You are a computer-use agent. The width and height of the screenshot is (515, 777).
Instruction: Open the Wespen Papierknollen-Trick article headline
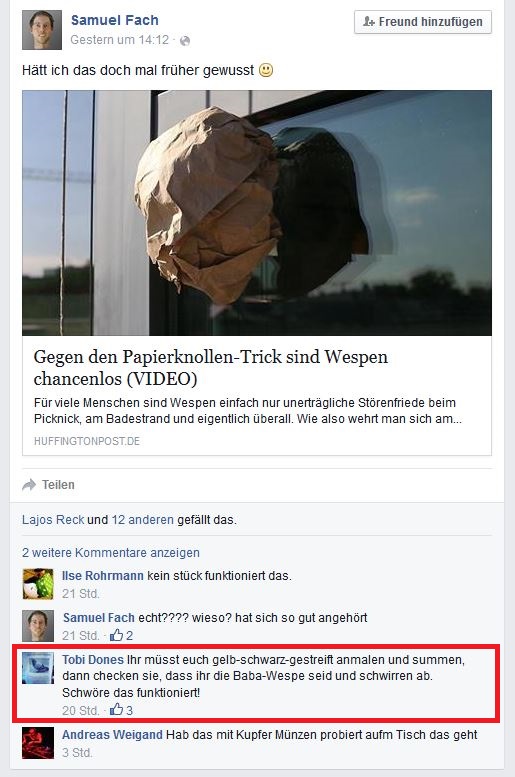(x=211, y=367)
